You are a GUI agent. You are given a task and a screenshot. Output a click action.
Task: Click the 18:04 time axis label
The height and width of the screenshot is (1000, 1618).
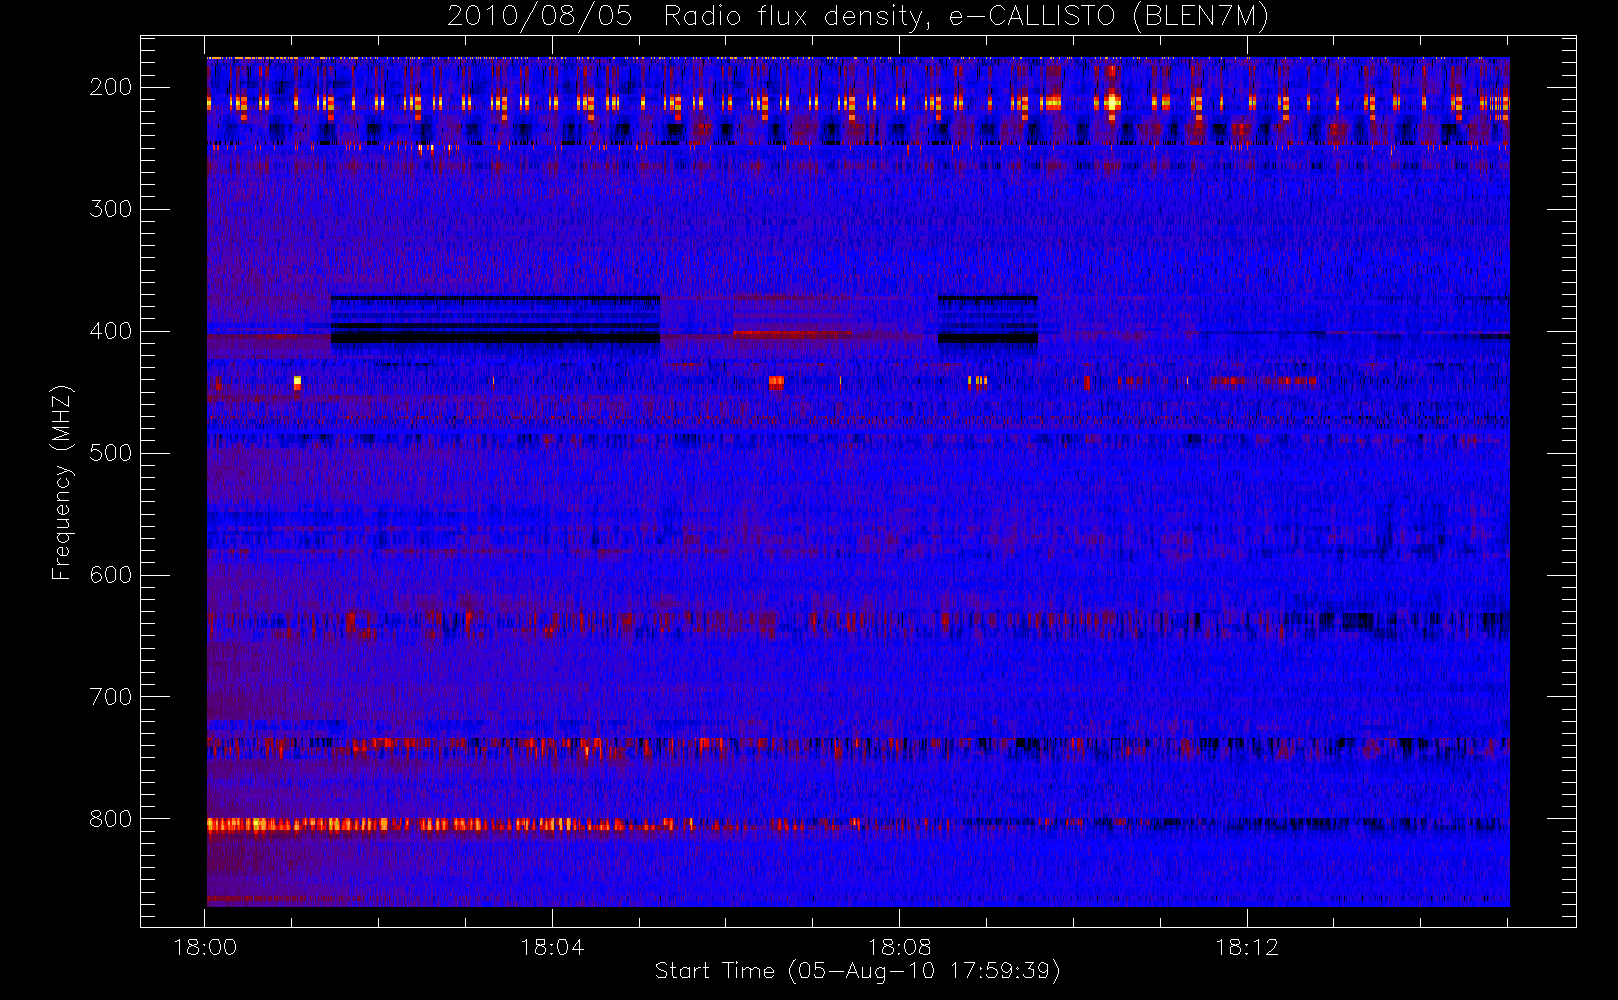click(x=552, y=947)
